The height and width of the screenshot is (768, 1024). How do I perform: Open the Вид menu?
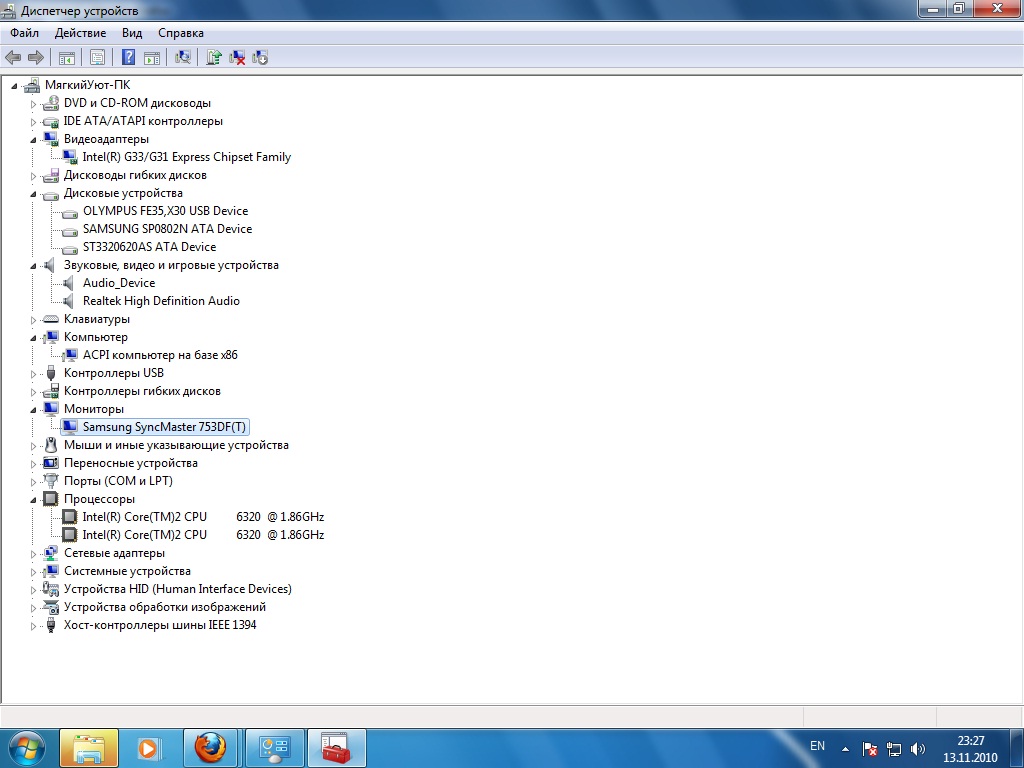(132, 33)
